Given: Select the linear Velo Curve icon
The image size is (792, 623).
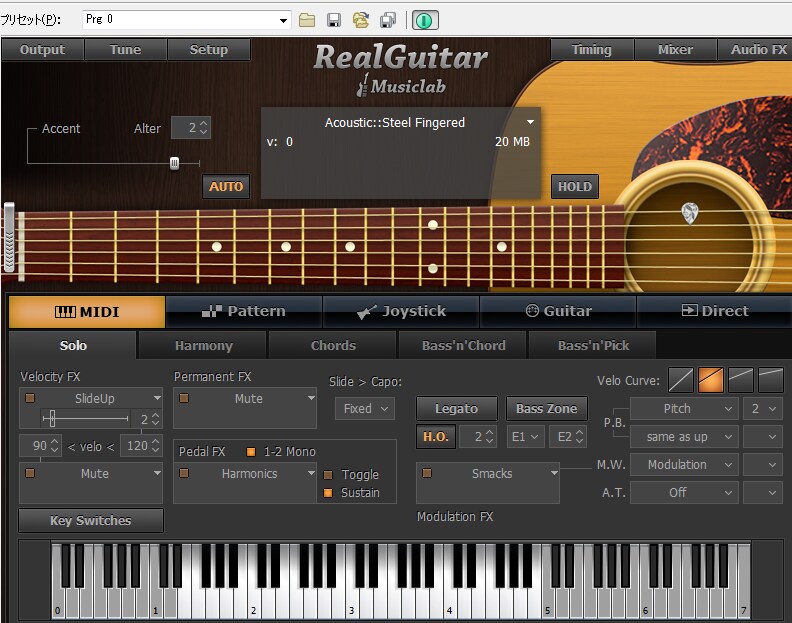Looking at the screenshot, I should [681, 380].
